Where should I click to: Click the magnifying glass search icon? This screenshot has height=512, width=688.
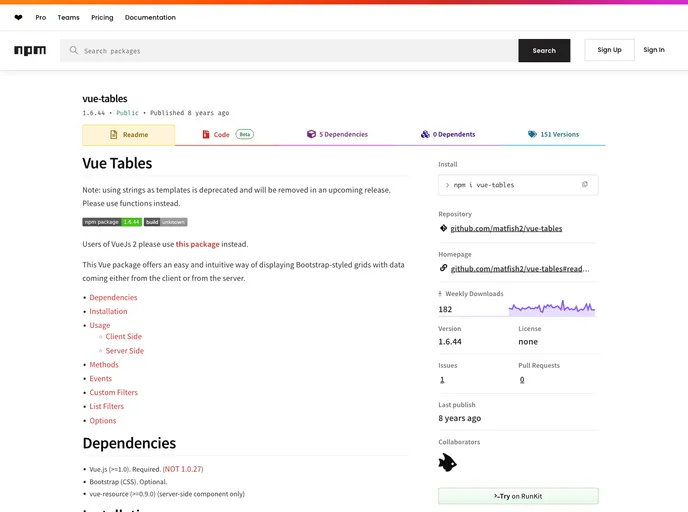click(74, 50)
